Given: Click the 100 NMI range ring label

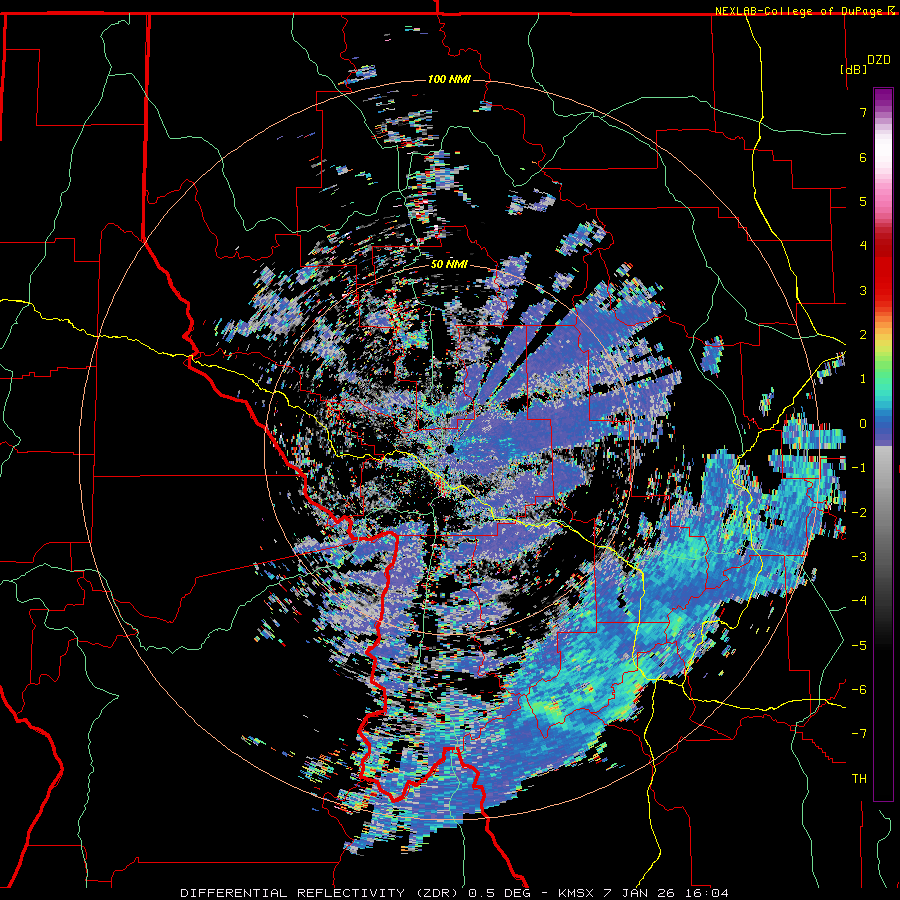Looking at the screenshot, I should click(x=449, y=79).
